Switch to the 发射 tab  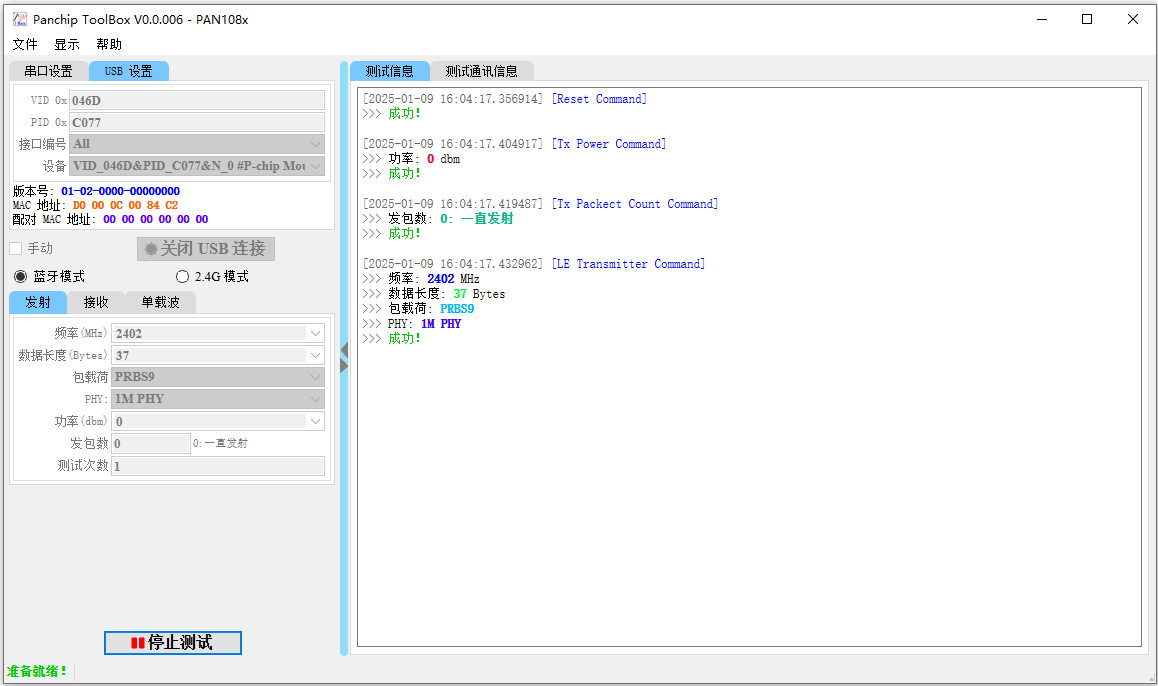38,302
